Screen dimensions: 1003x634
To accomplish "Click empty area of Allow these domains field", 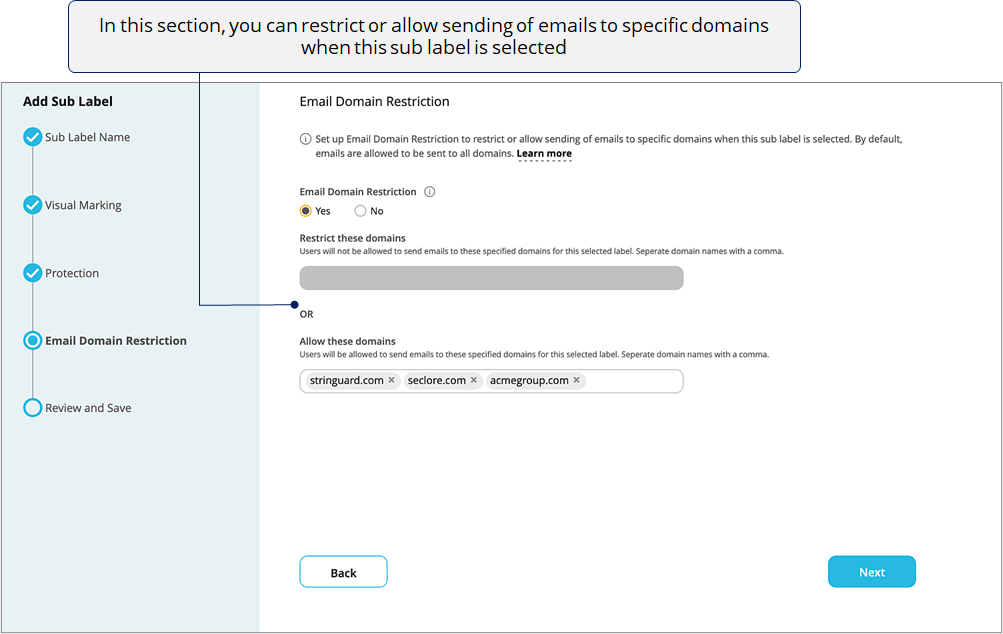I will click(x=633, y=381).
